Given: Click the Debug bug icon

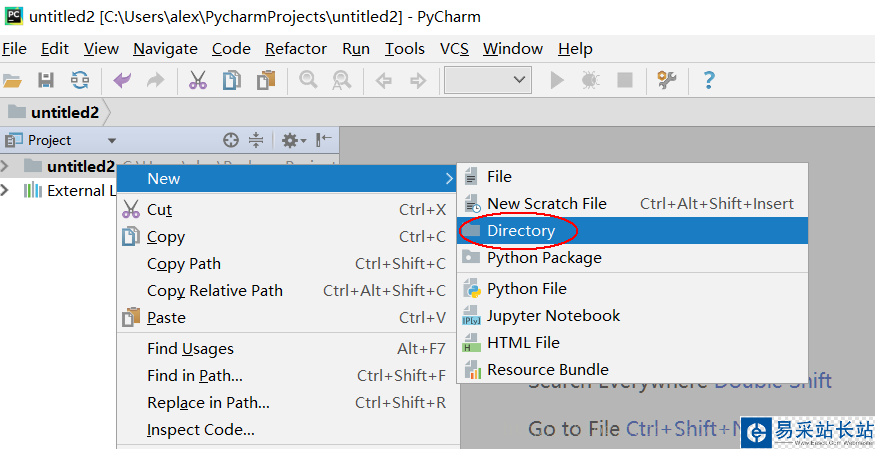Looking at the screenshot, I should (590, 80).
